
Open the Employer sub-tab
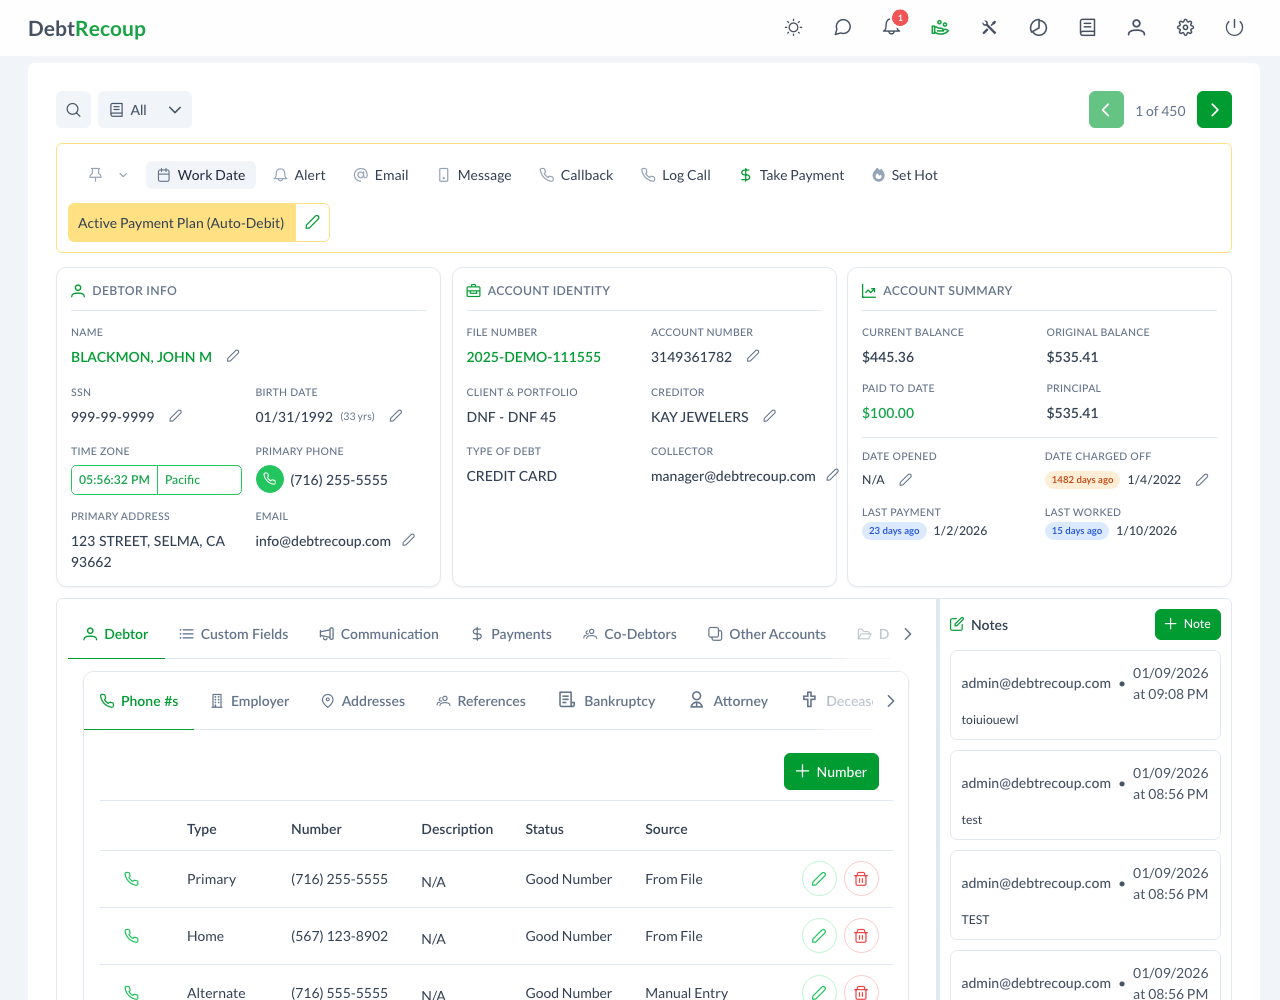250,701
